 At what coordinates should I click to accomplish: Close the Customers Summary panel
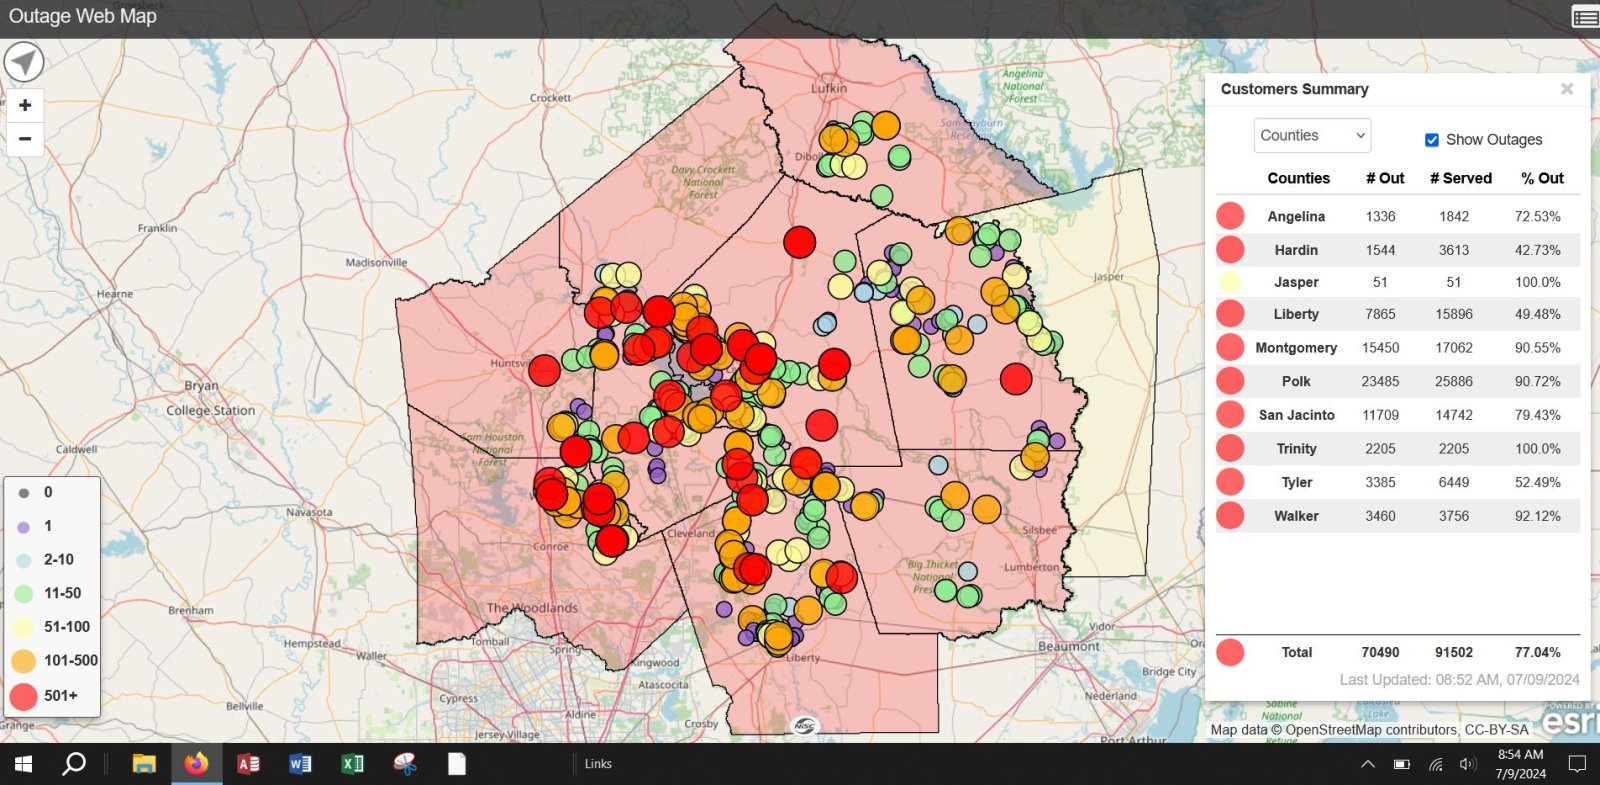1567,89
